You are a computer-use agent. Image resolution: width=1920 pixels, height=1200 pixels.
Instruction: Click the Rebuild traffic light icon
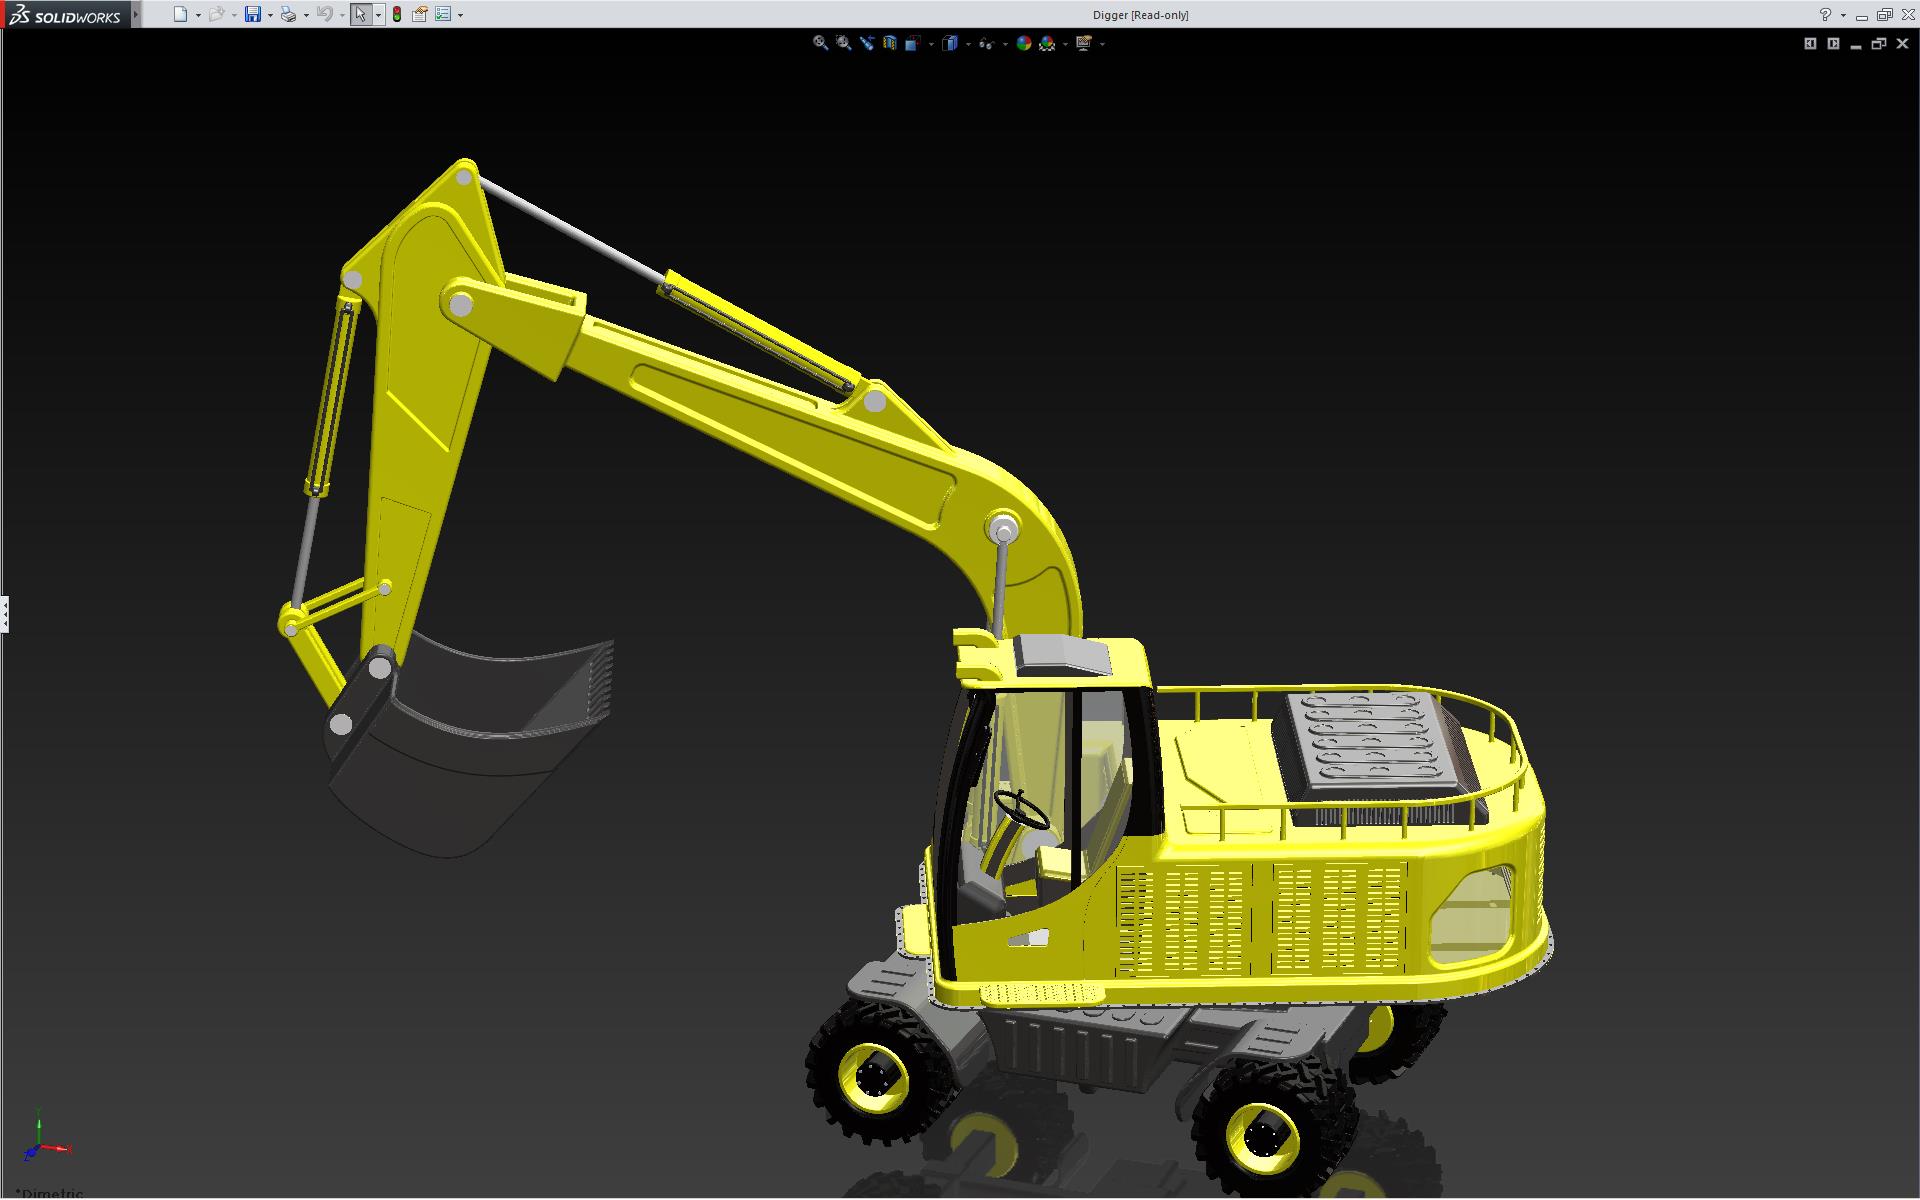[397, 14]
